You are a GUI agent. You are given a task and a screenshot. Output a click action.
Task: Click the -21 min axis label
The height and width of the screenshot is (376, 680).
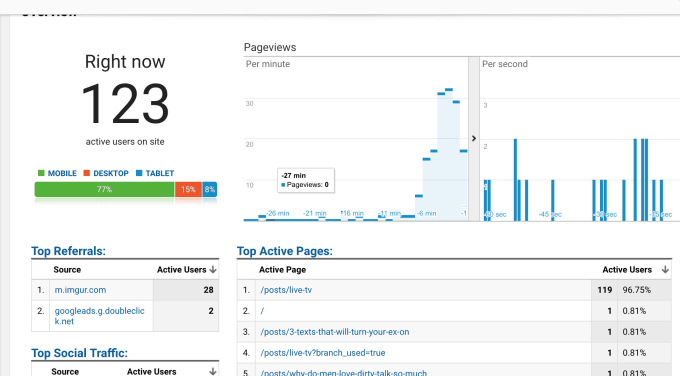[x=314, y=213]
